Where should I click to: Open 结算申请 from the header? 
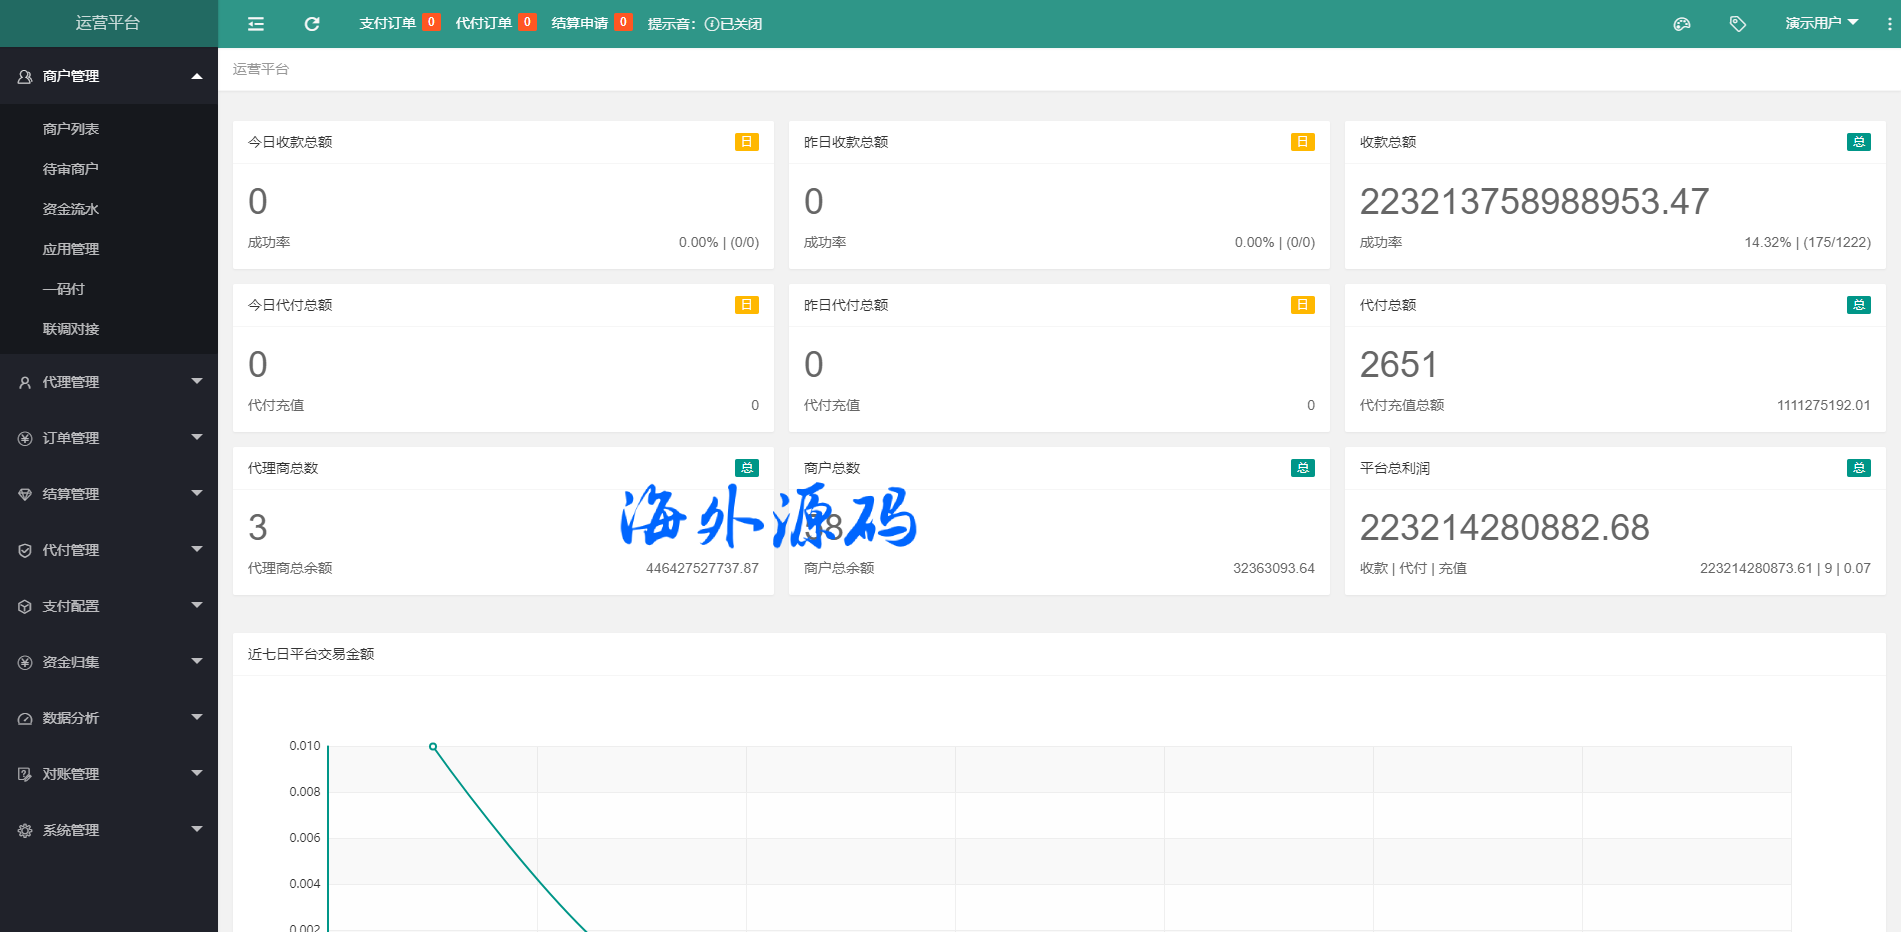(580, 23)
